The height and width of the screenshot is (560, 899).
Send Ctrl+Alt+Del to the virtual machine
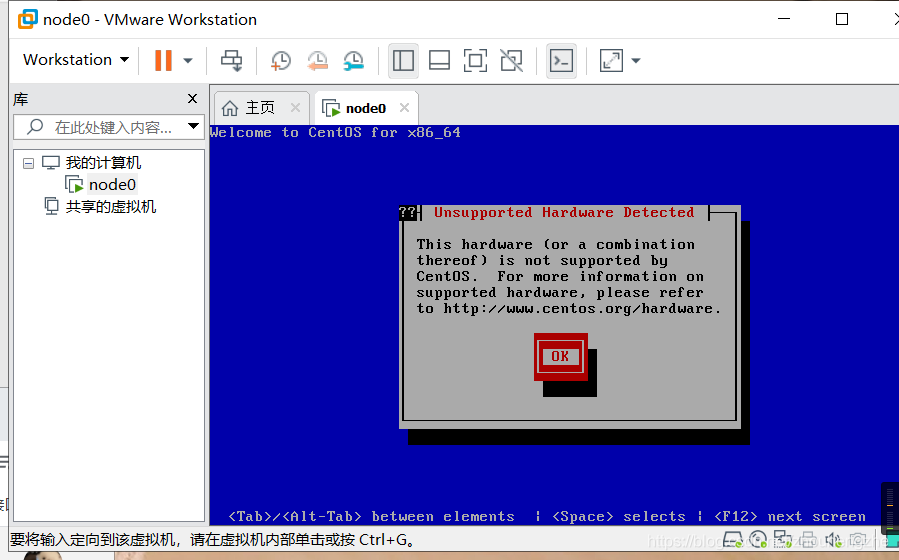232,60
